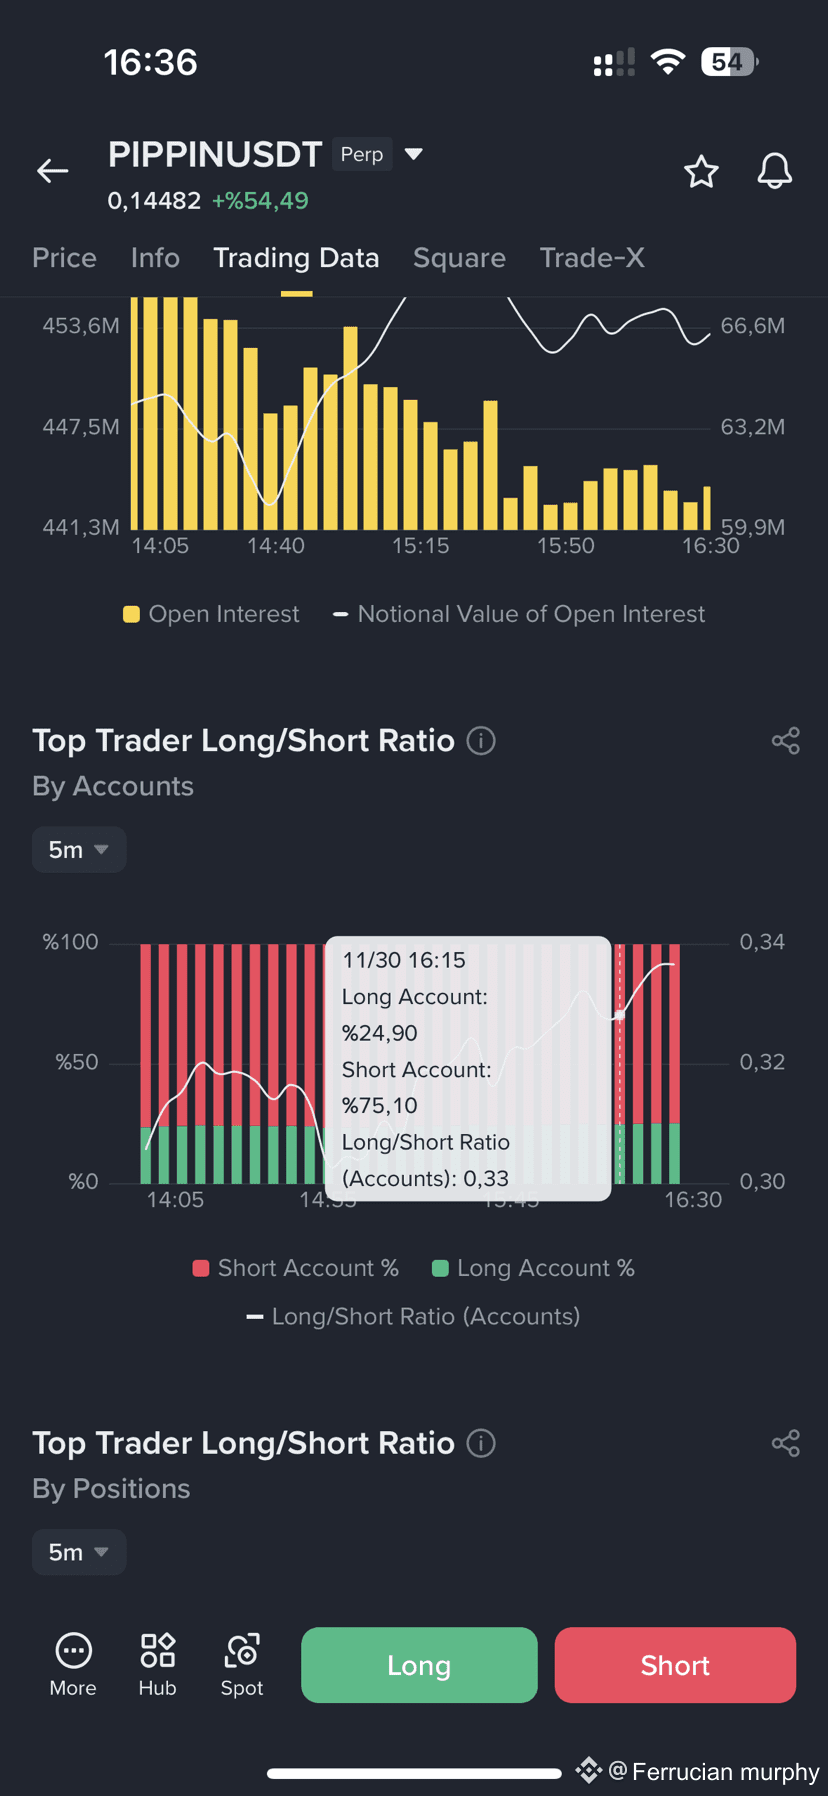Open 5m interval dropdown under By Positions
Image resolution: width=828 pixels, height=1796 pixels.
pos(79,1552)
